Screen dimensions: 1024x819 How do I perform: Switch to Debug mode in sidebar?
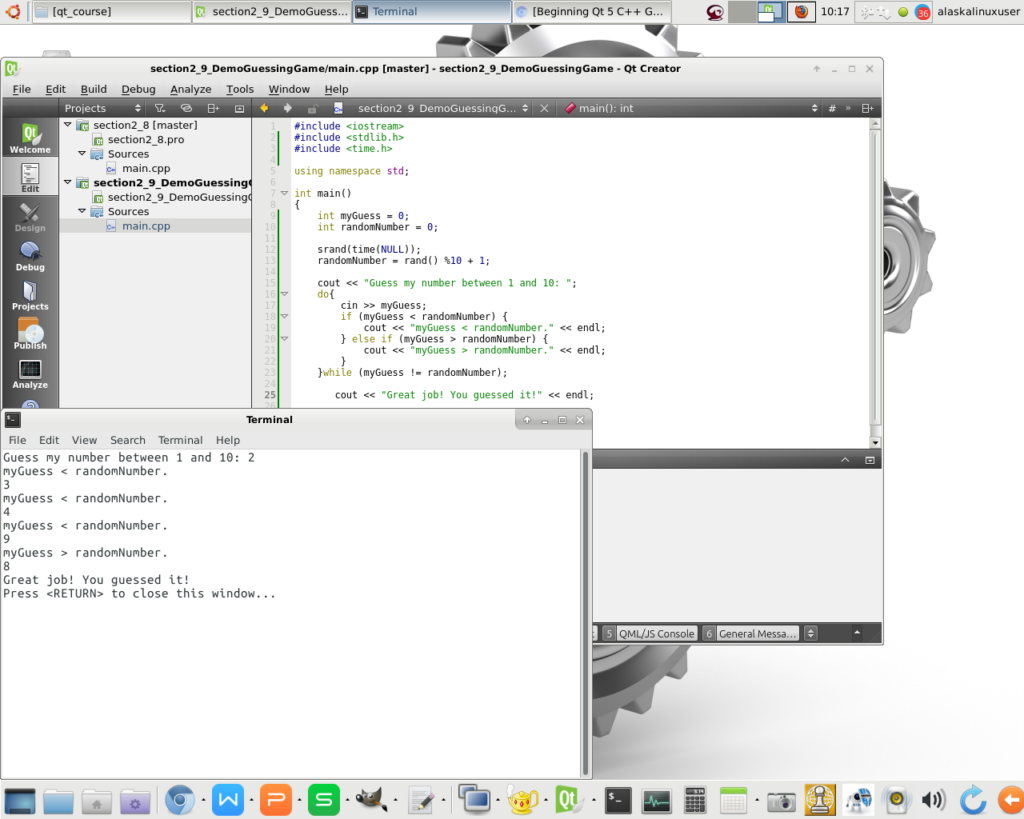click(x=30, y=256)
